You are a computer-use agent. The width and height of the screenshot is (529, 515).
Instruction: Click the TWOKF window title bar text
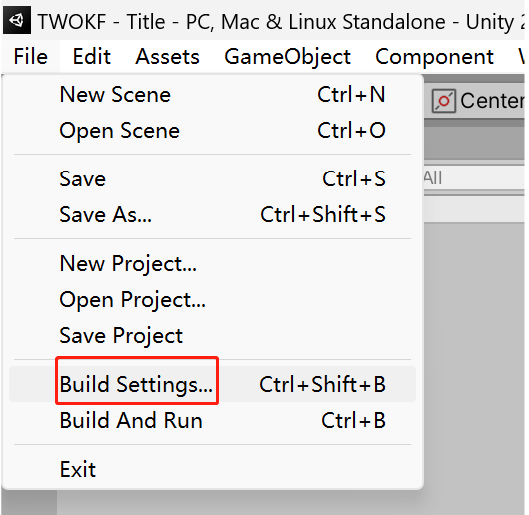pos(281,22)
